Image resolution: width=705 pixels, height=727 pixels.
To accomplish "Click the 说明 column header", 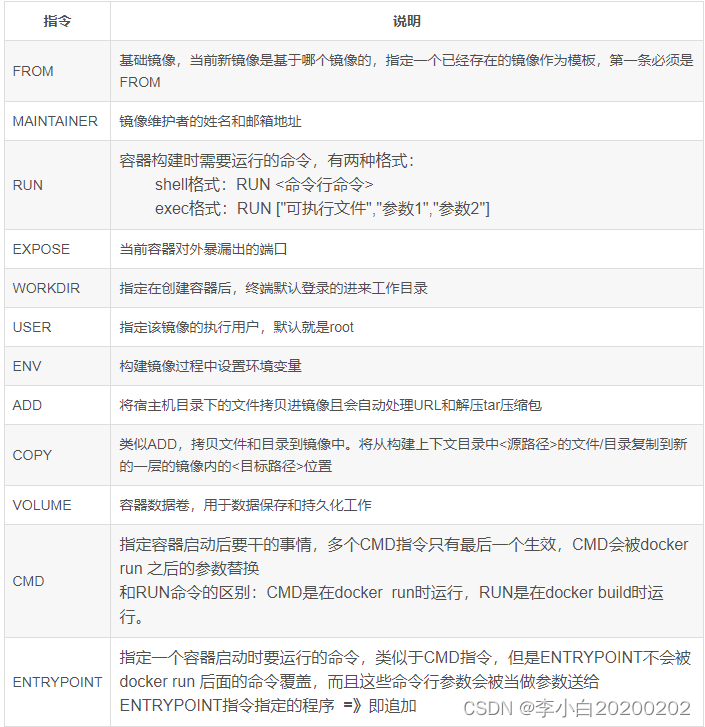I will point(406,21).
